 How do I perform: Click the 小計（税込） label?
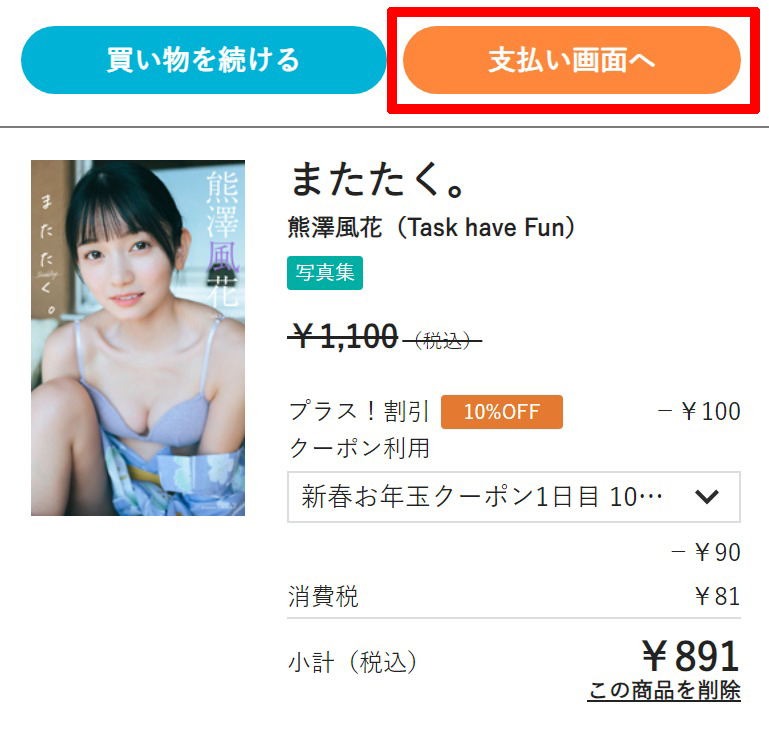(x=353, y=662)
